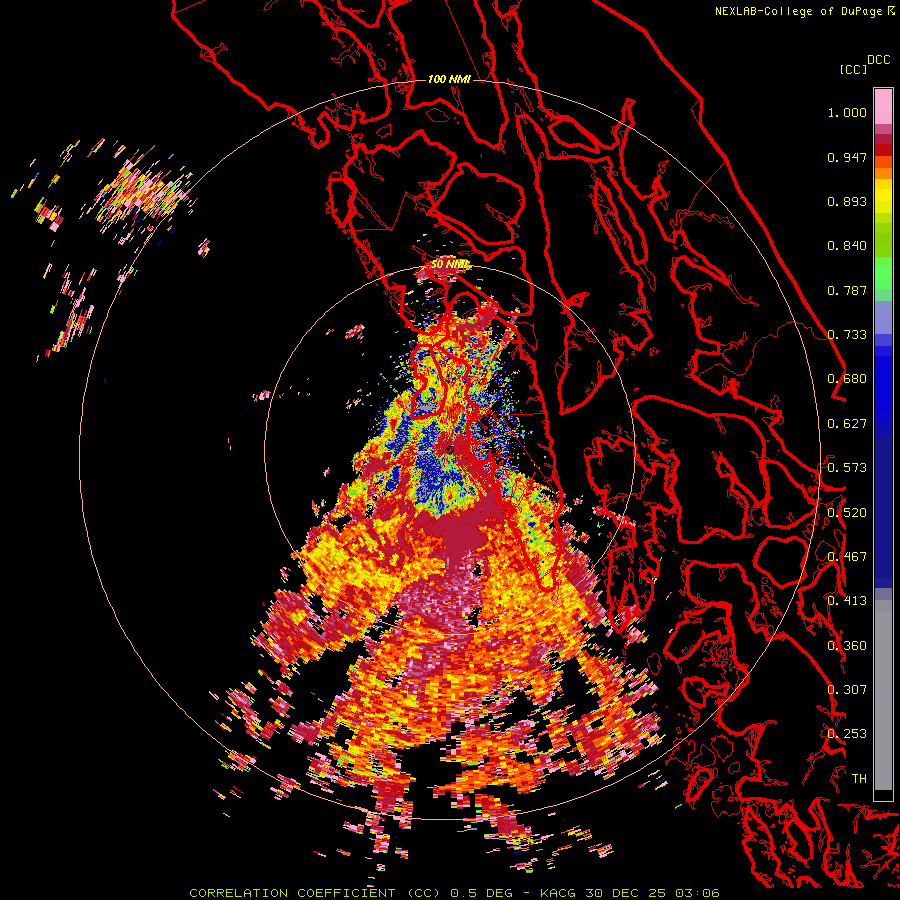The height and width of the screenshot is (900, 900).
Task: Select the 0.360 scale value
Action: point(847,646)
